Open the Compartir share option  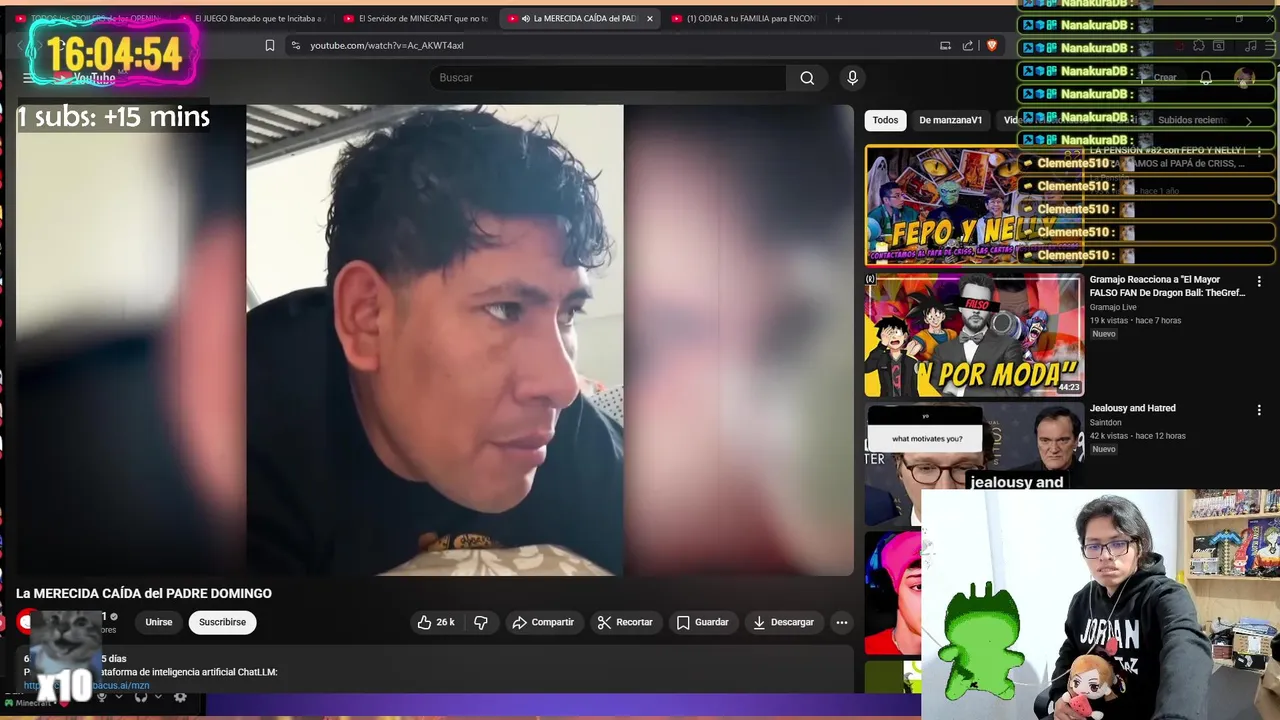click(543, 622)
